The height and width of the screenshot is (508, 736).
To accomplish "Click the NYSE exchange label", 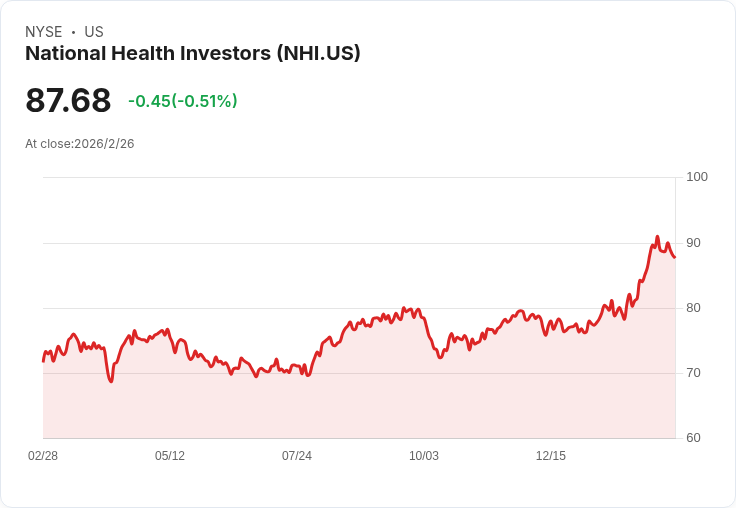I will tap(43, 32).
